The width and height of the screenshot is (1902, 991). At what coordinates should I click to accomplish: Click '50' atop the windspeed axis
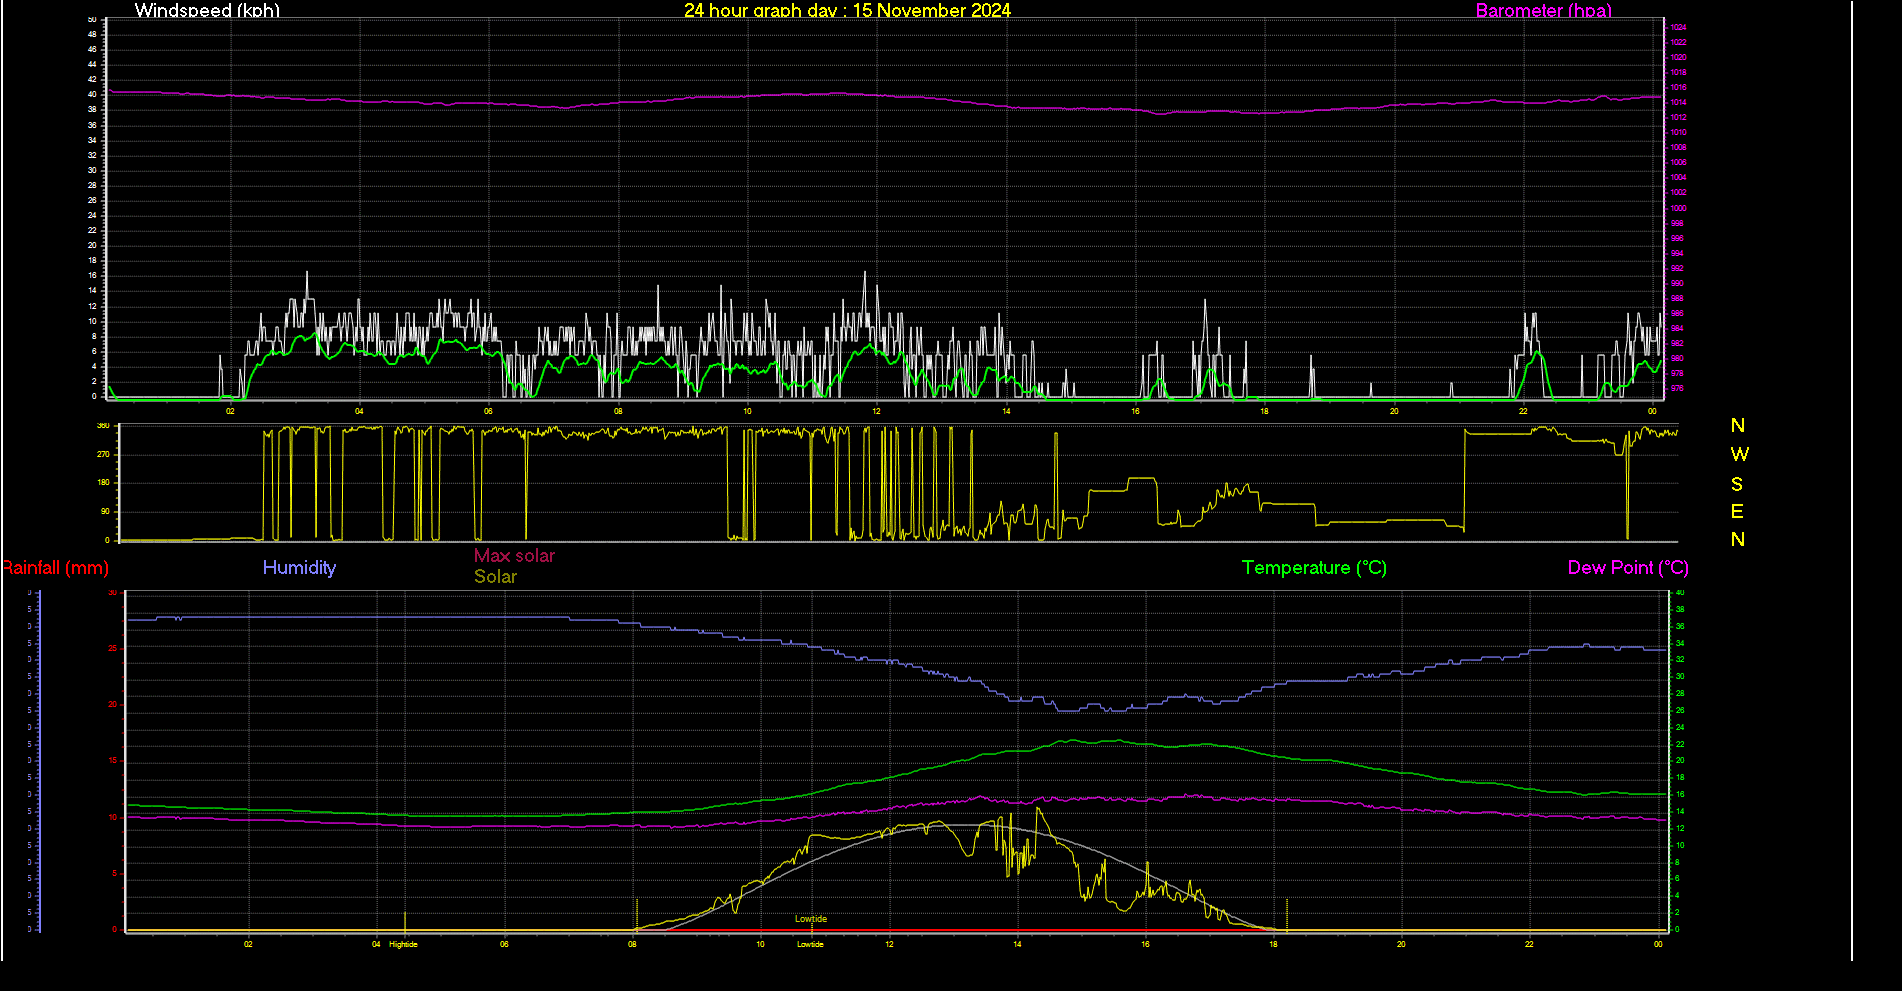(x=92, y=19)
